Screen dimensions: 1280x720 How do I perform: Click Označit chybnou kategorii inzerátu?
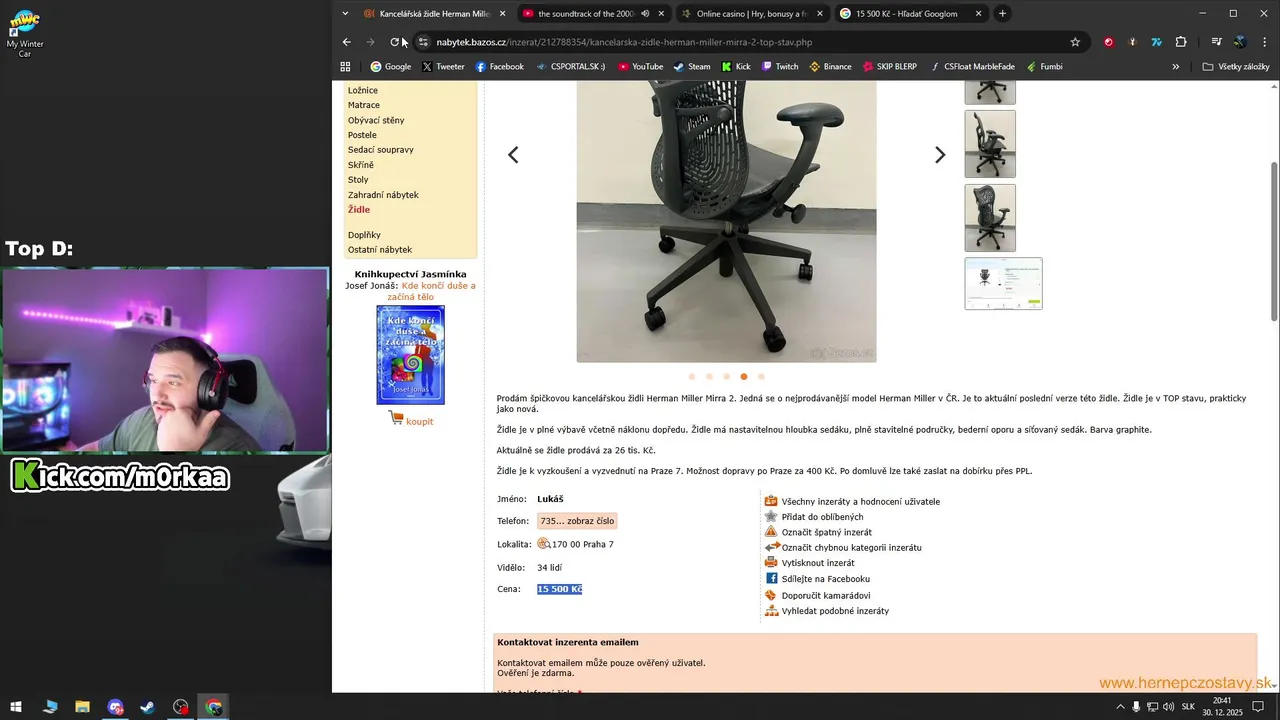(x=852, y=547)
